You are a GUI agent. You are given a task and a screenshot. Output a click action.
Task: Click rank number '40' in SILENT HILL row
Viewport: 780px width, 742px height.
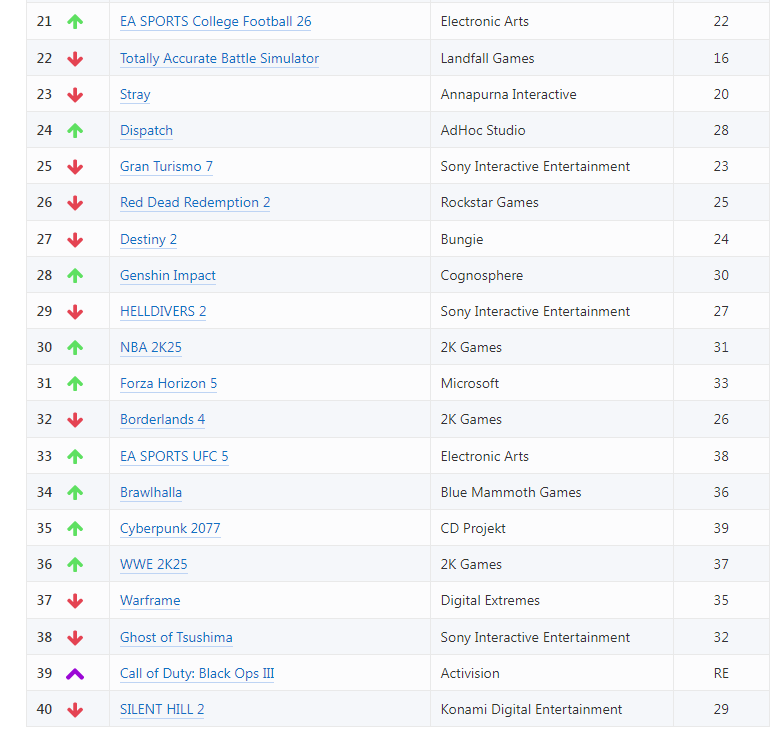44,709
